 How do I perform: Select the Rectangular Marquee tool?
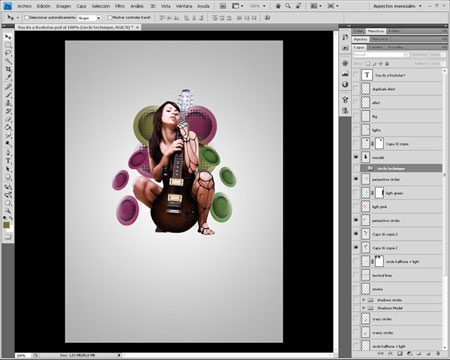pos(8,45)
